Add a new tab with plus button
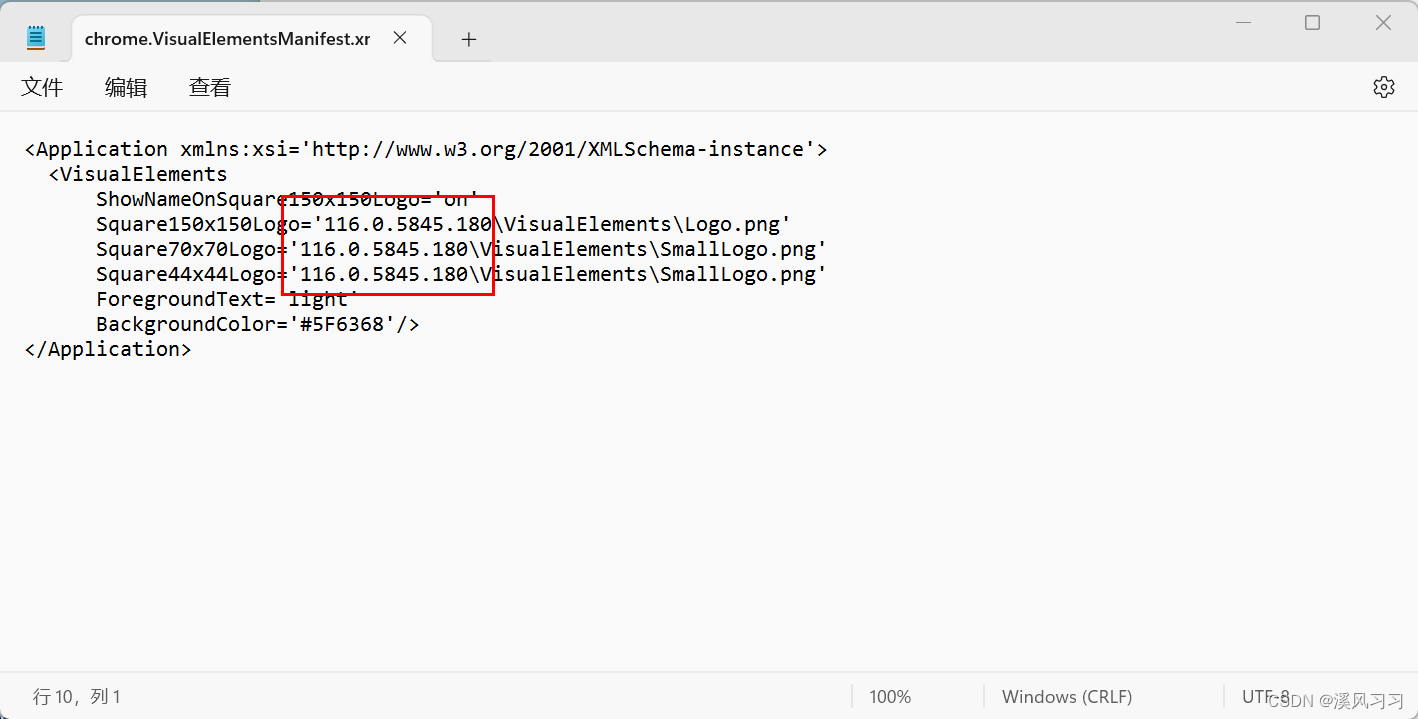Viewport: 1418px width, 719px height. tap(469, 39)
